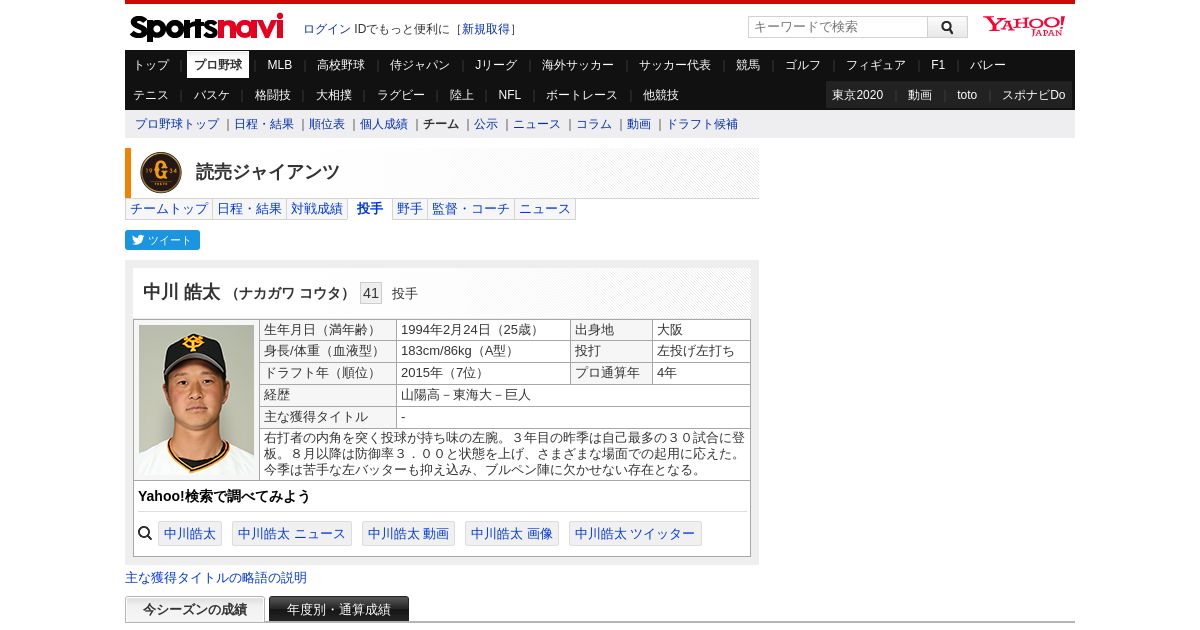This screenshot has width=1200, height=630.
Task: Go to 動画 in the gray sub-navigation
Action: 639,124
